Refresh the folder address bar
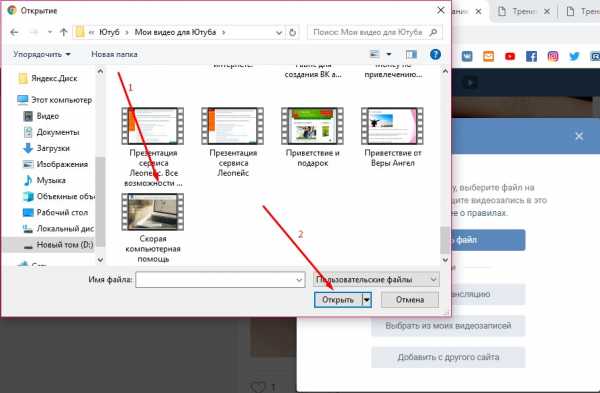Screen dimensions: 600x393 pyautogui.click(x=293, y=33)
